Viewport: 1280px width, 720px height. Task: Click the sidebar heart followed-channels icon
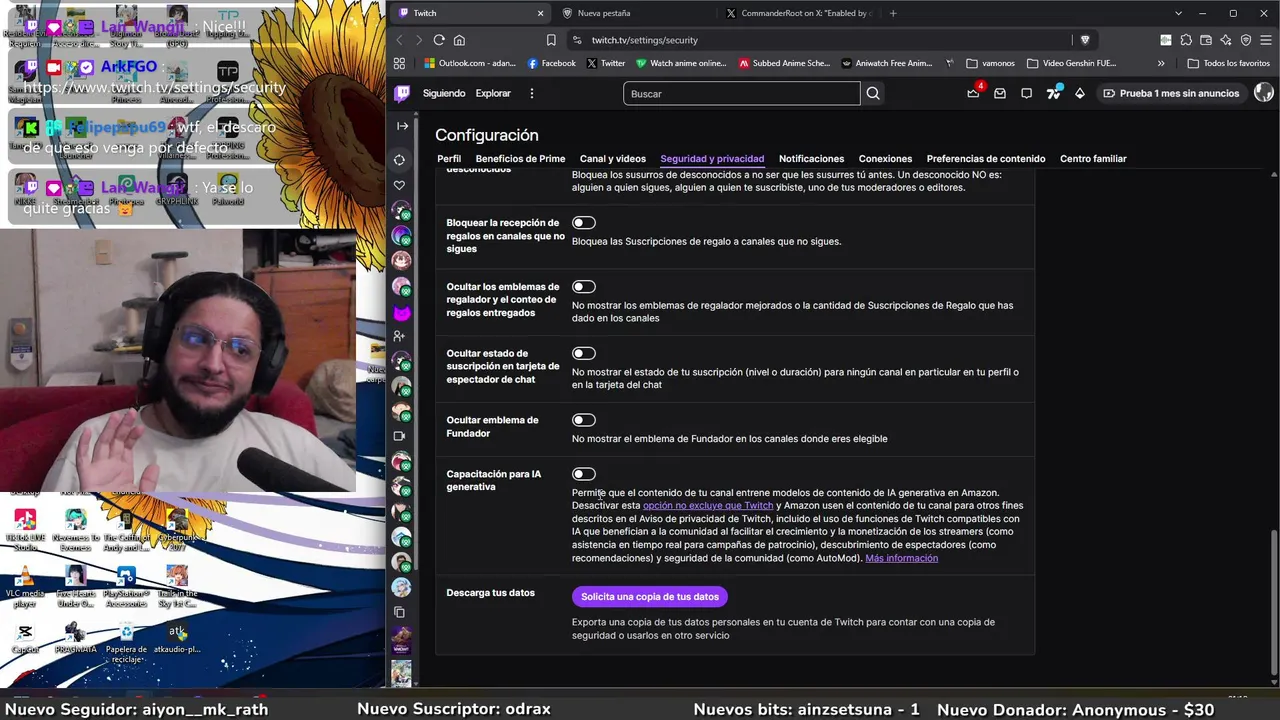coord(400,185)
